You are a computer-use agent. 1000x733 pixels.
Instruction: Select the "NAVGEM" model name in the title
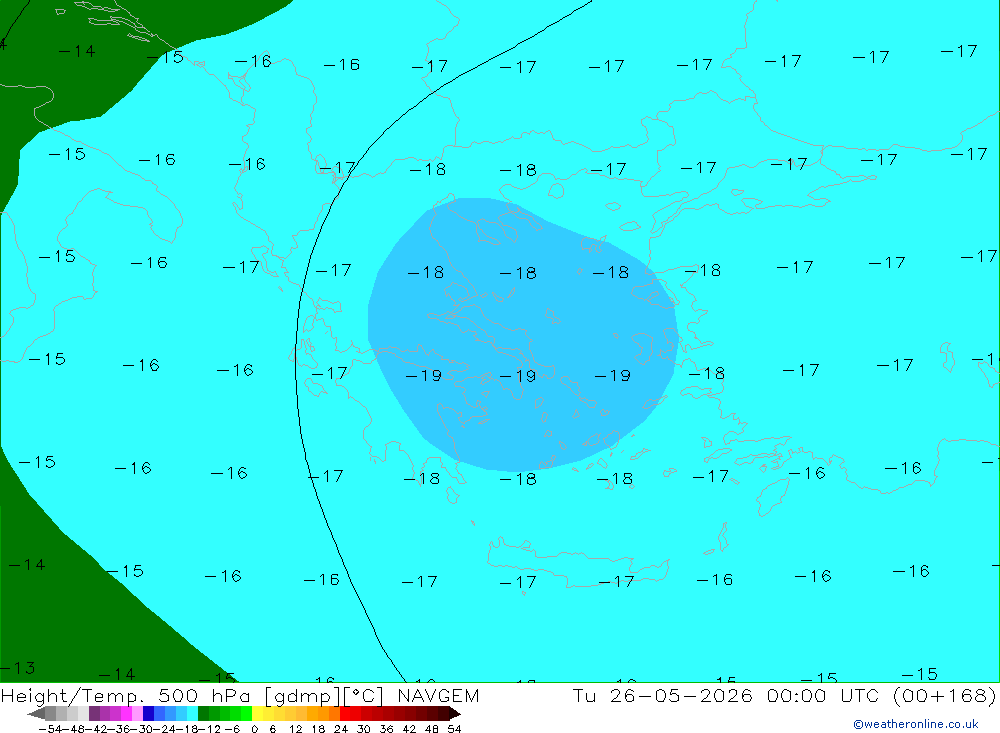coord(438,695)
